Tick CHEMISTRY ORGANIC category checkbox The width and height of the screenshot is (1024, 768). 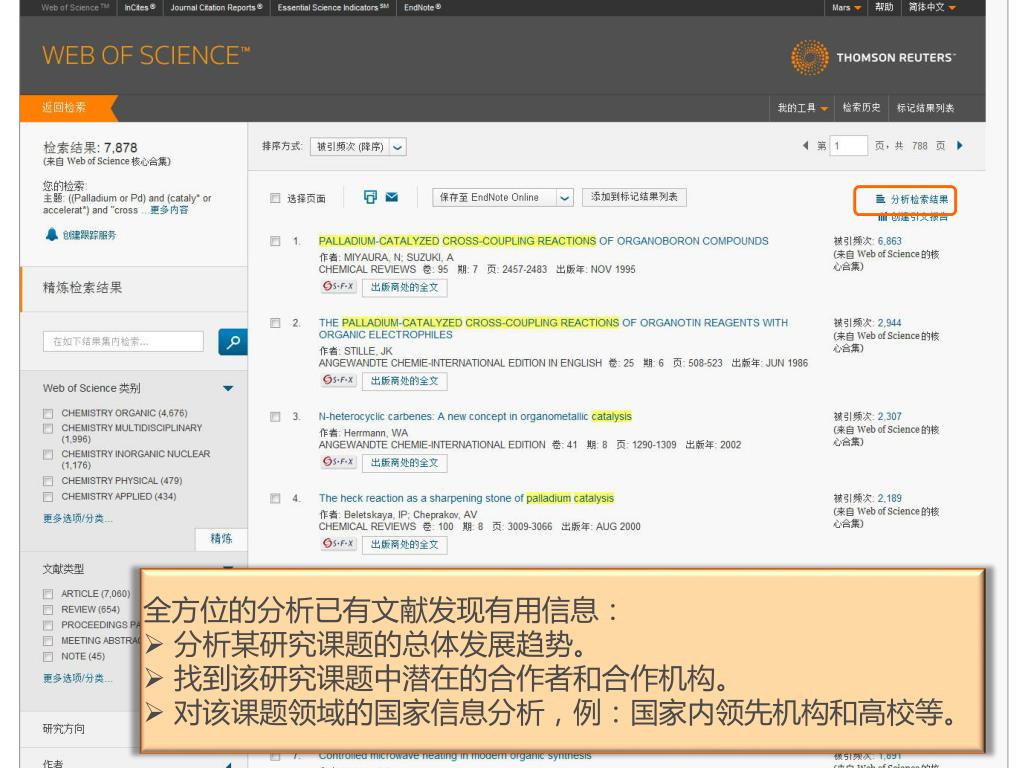48,413
